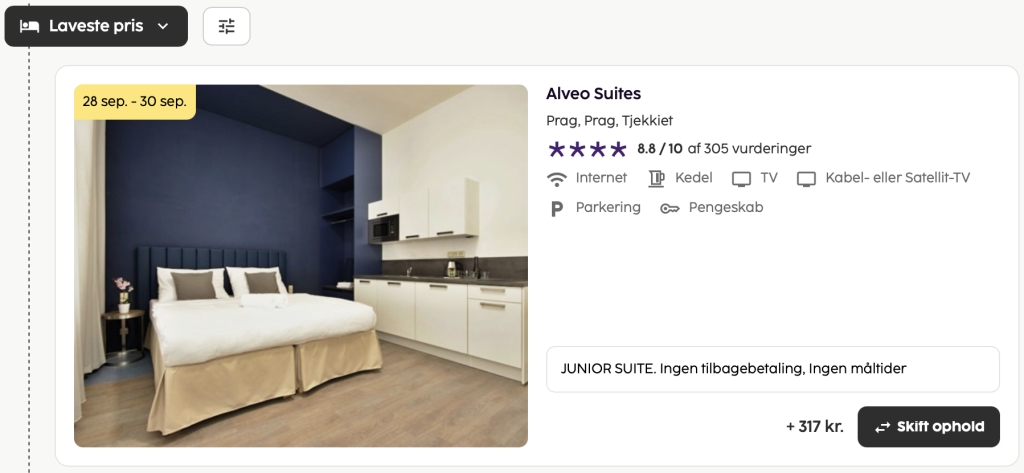
Task: Click the bed icon in sort button
Action: click(x=29, y=27)
